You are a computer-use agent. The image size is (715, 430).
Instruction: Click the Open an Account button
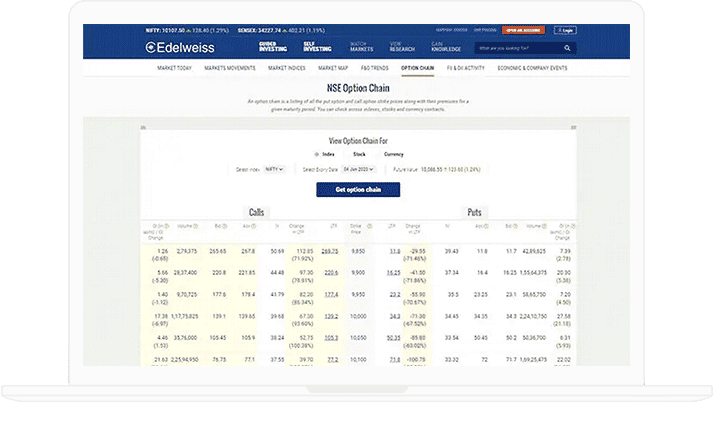523,30
